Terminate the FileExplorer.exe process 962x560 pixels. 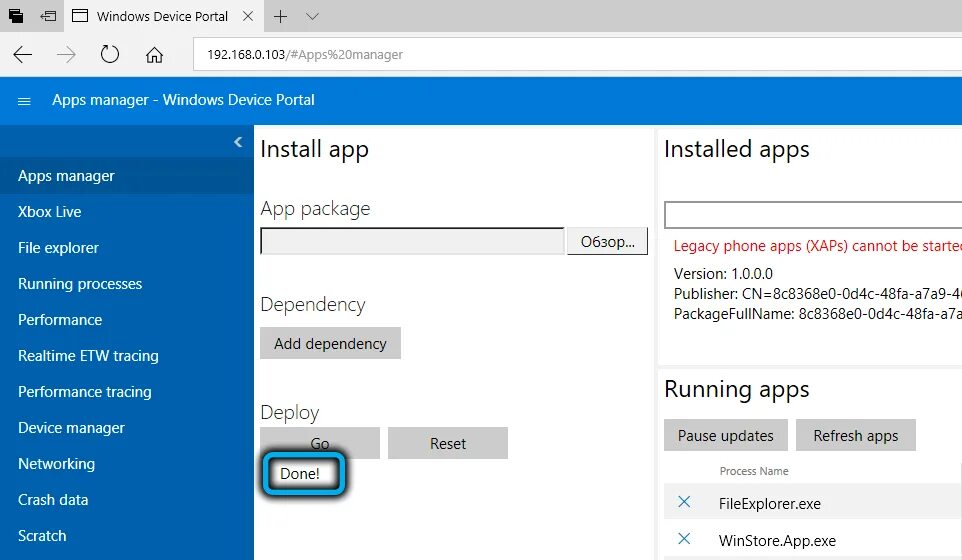685,503
